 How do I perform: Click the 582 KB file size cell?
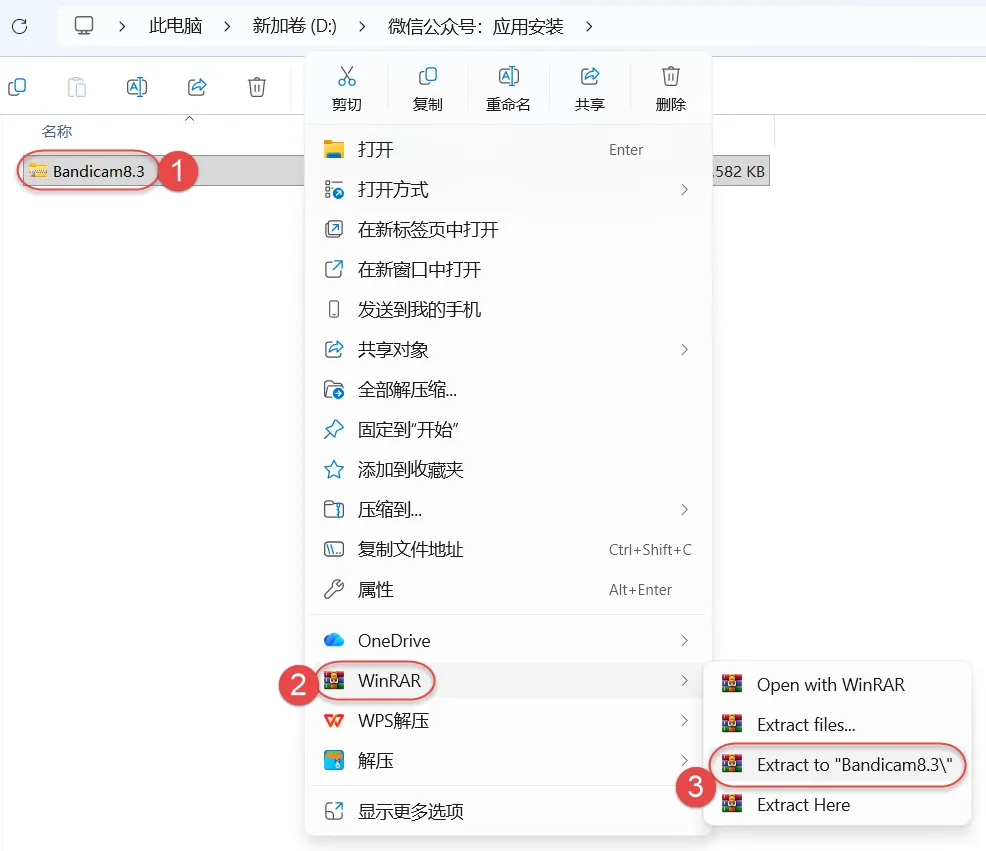pyautogui.click(x=740, y=171)
